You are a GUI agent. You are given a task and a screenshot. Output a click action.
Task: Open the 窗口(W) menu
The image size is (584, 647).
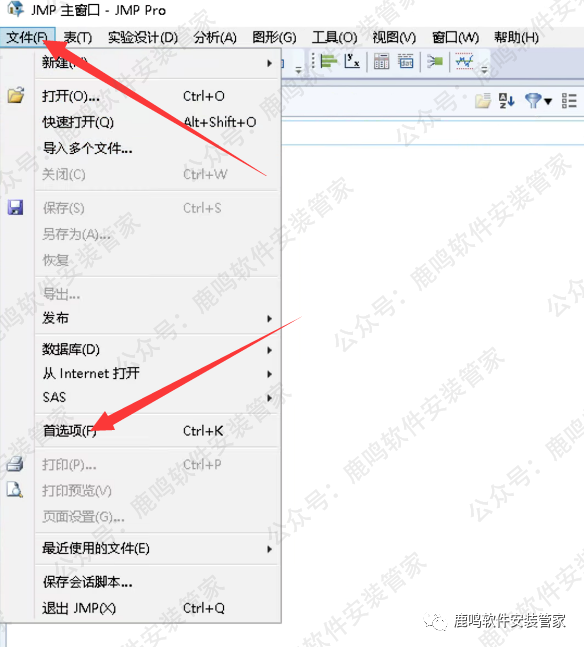point(455,38)
